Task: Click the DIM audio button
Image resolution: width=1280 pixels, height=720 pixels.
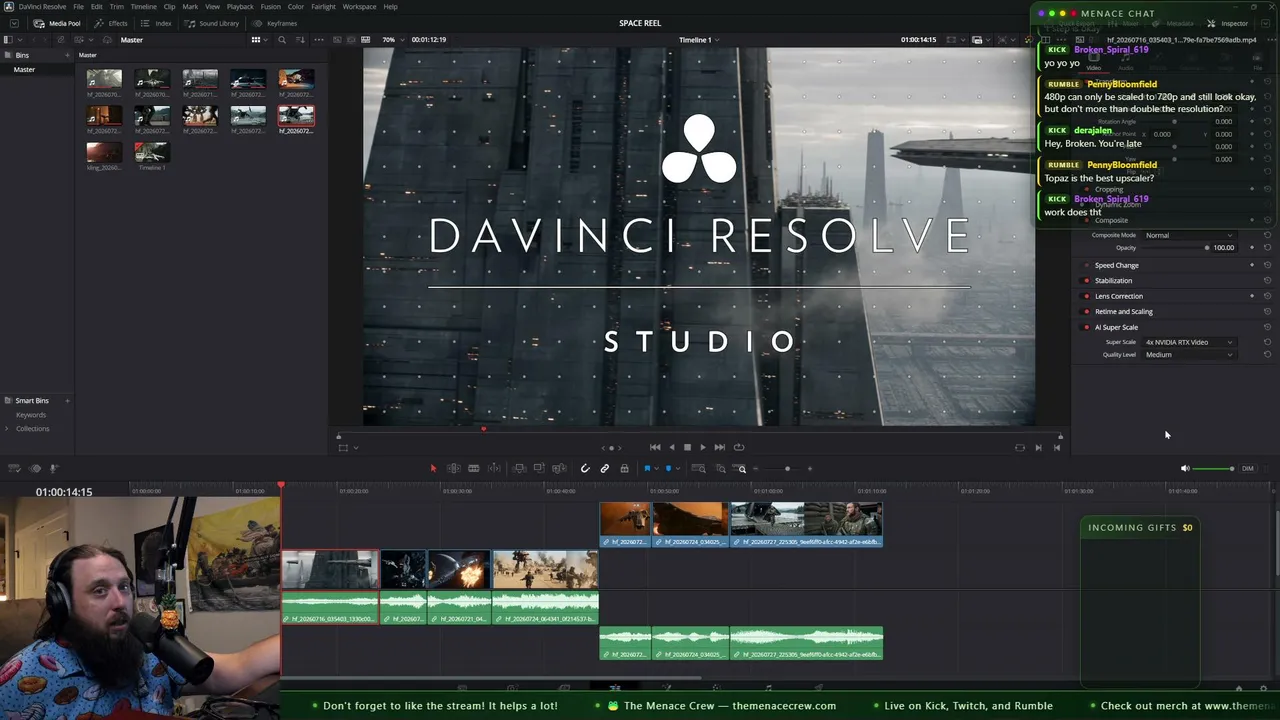Action: [x=1247, y=468]
